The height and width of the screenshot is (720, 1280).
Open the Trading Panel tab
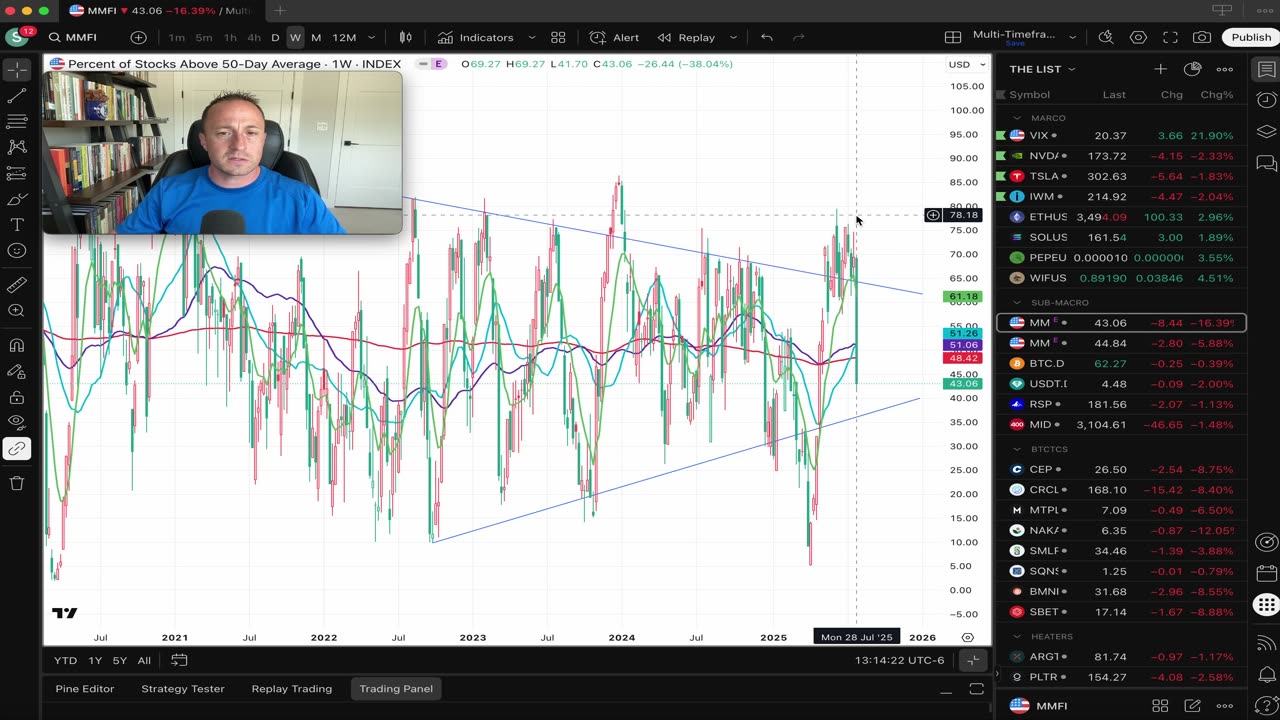click(396, 689)
